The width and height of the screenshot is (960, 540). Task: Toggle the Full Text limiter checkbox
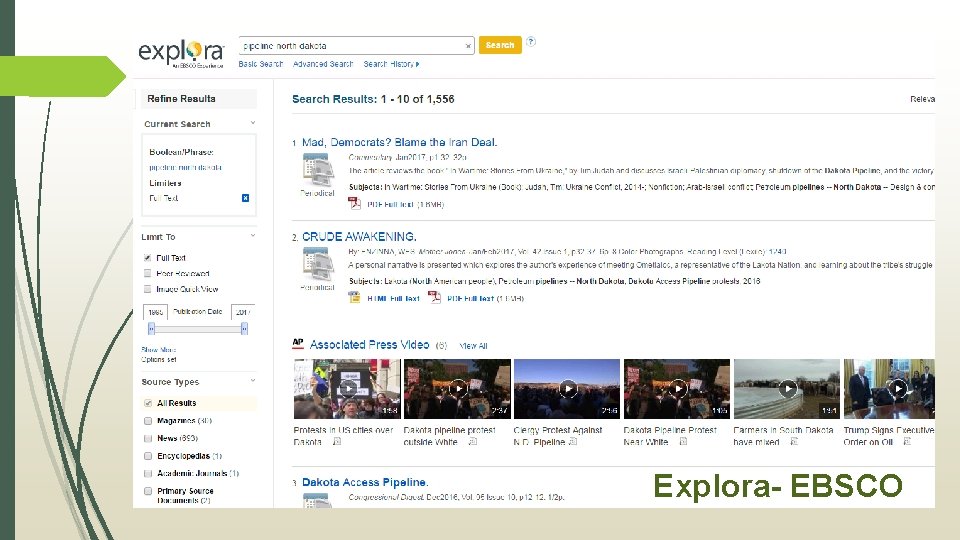coord(148,258)
